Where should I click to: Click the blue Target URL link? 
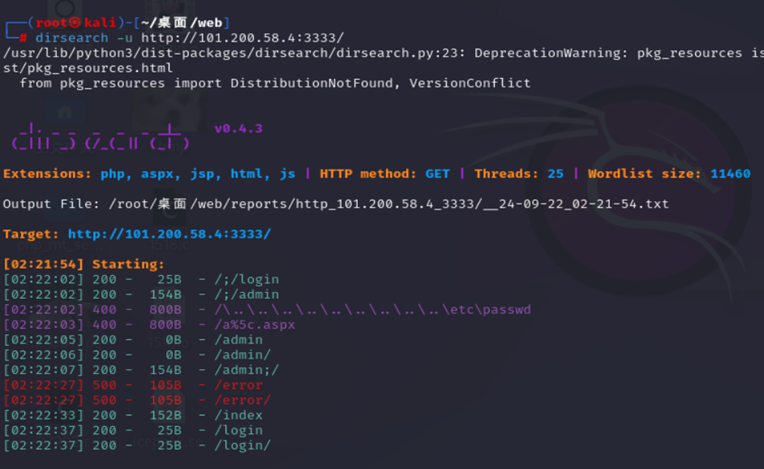pos(169,234)
